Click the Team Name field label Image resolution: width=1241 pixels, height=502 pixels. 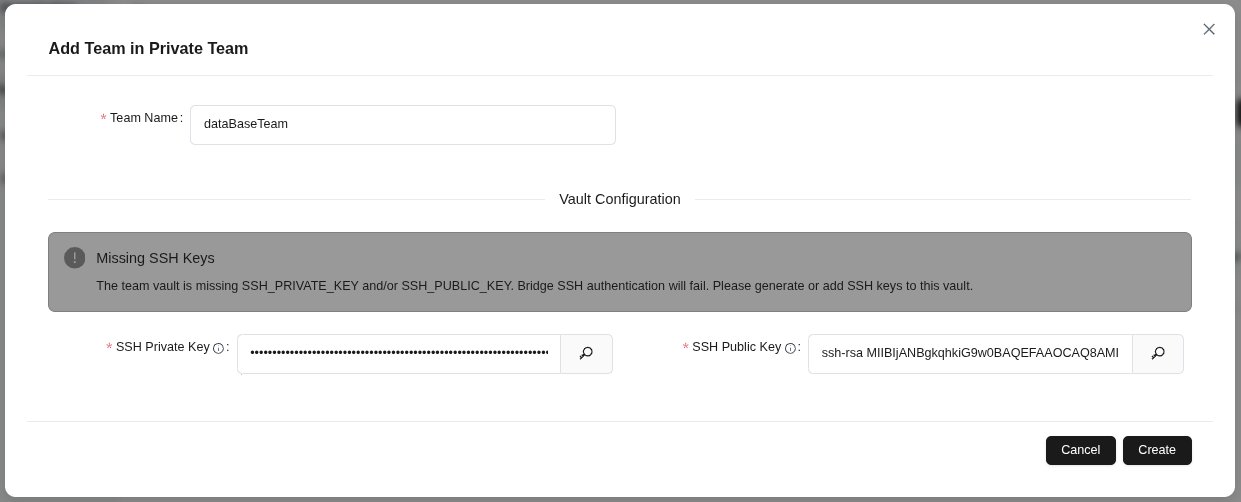144,118
